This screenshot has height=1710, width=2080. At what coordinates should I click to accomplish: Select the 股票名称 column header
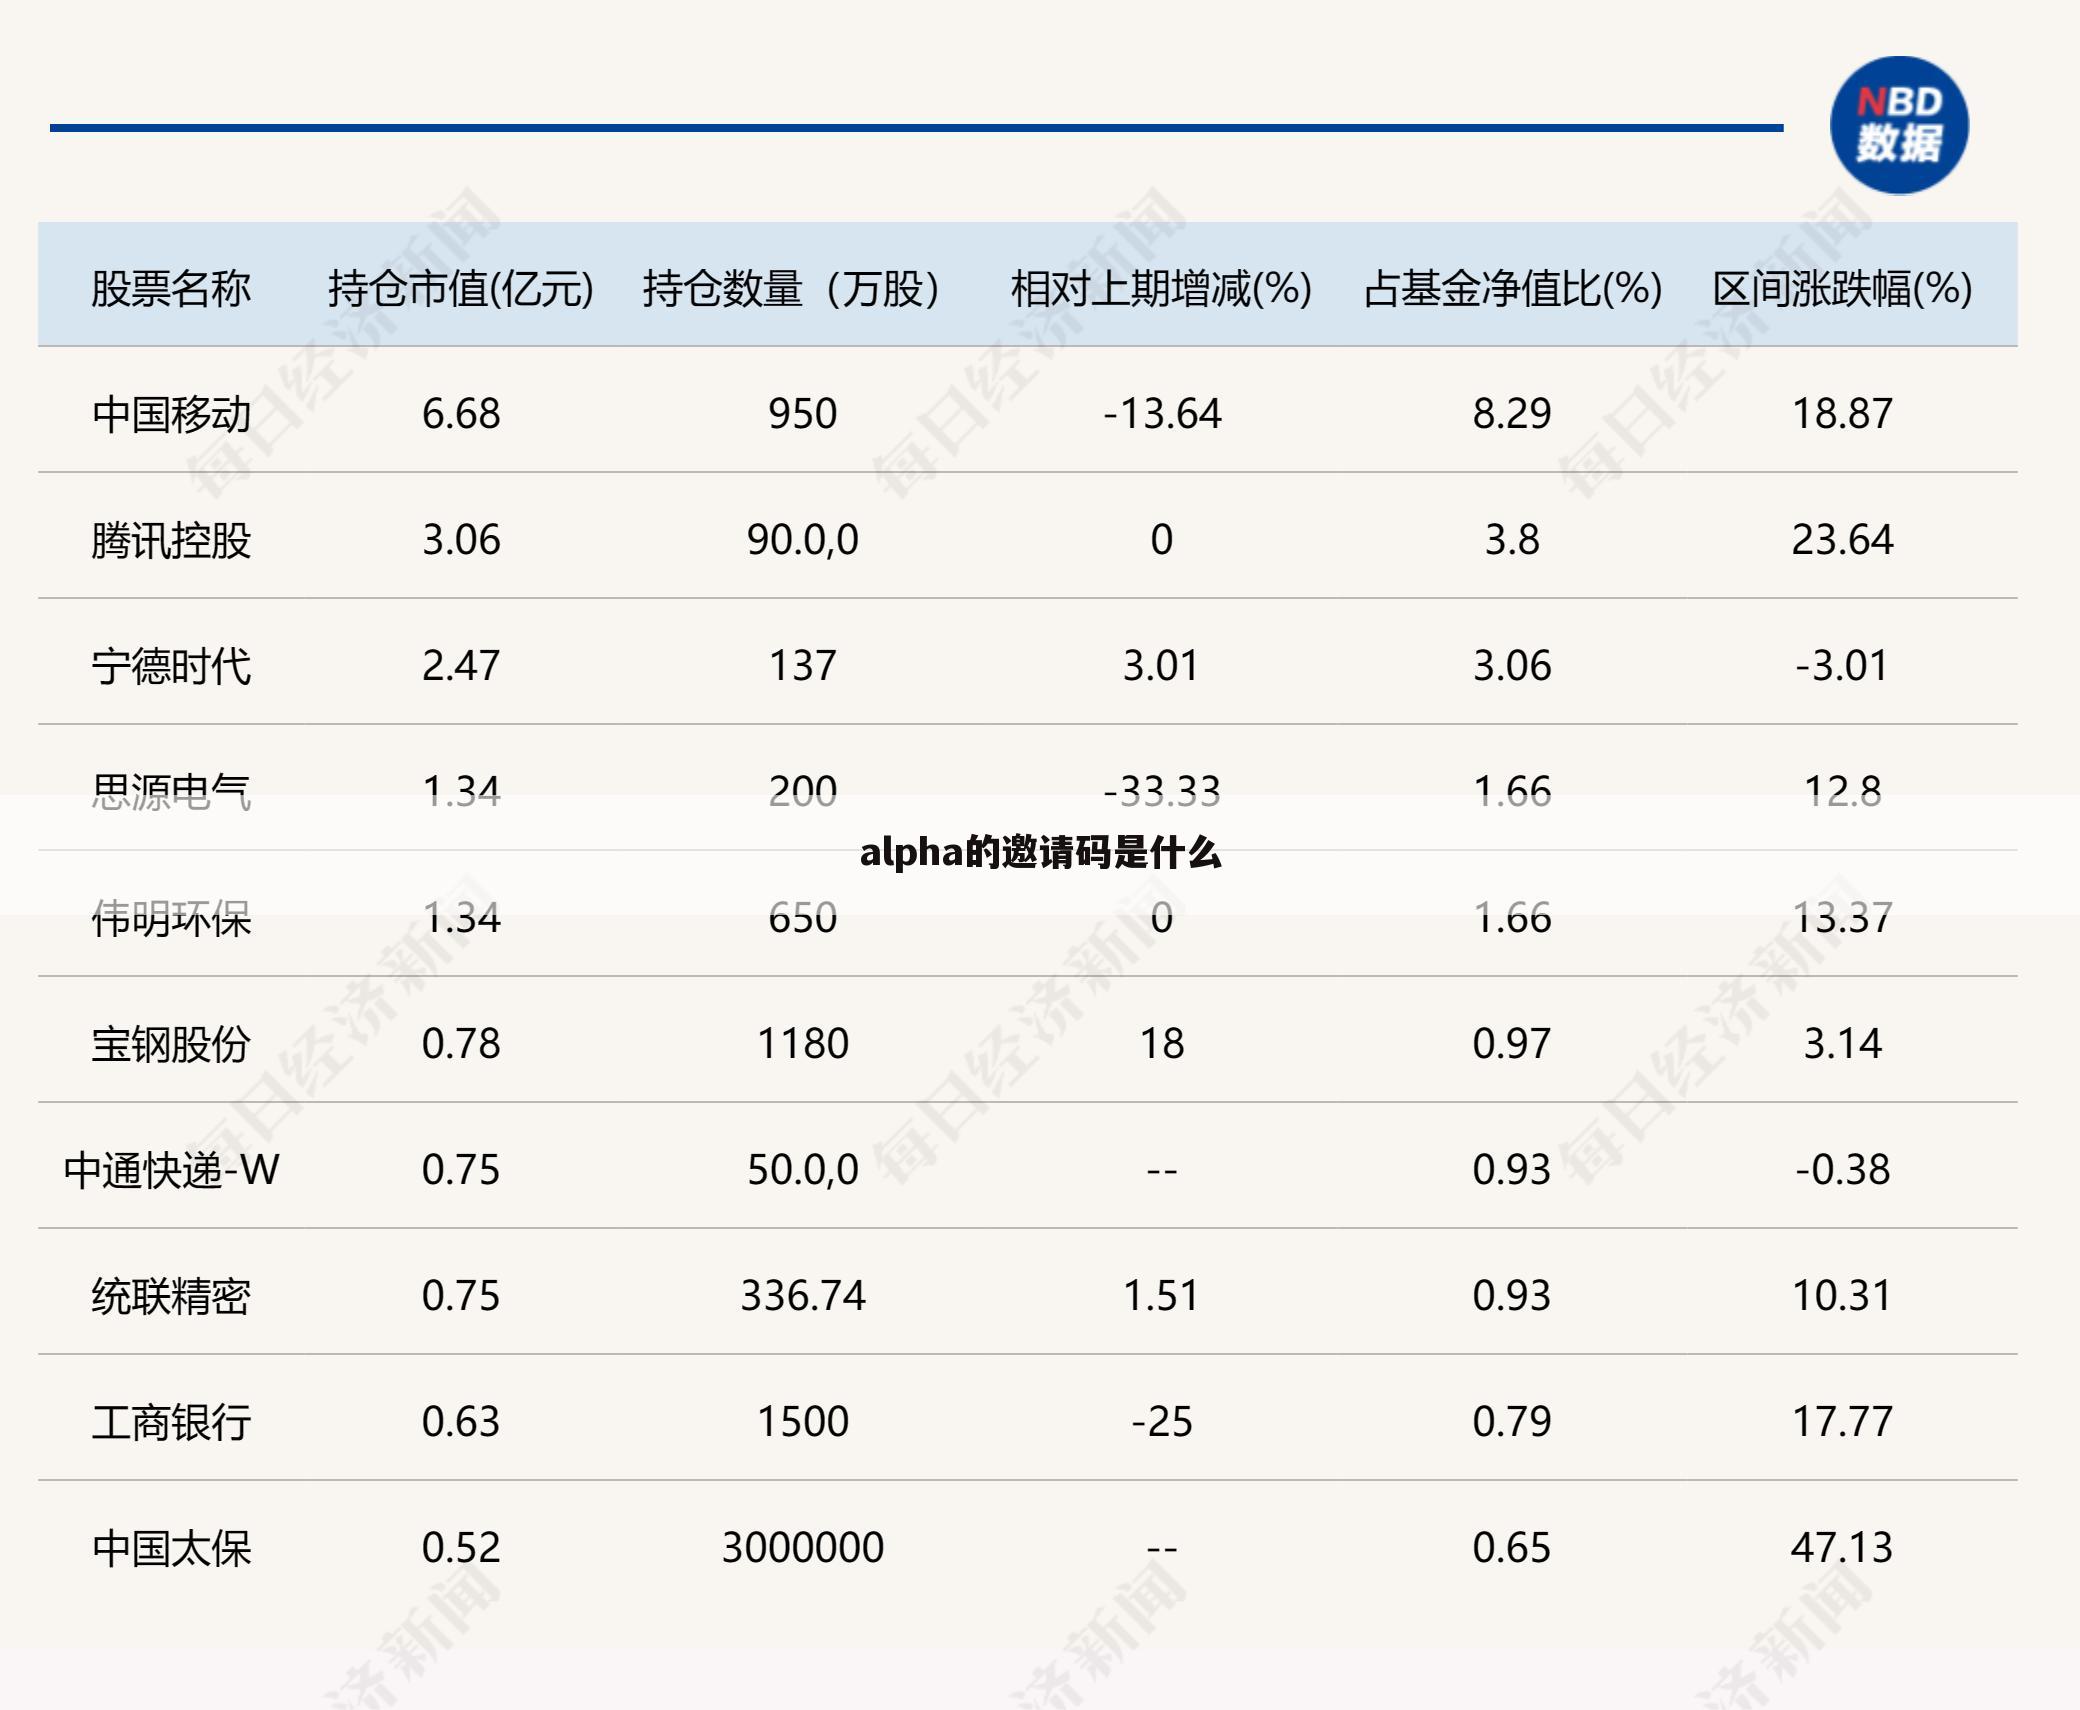point(171,289)
